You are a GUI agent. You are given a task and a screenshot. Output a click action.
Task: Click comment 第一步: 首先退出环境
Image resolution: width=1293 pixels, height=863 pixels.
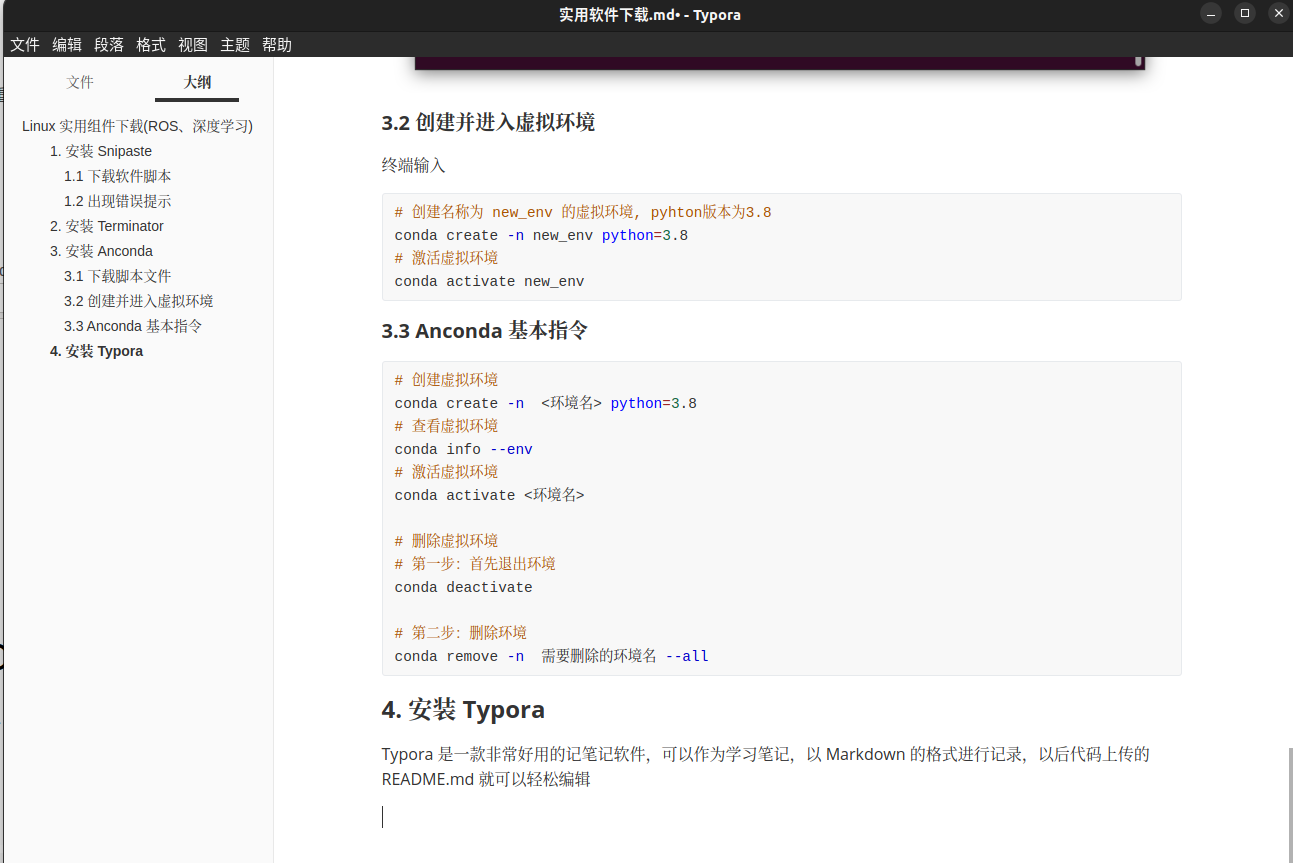pyautogui.click(x=475, y=565)
